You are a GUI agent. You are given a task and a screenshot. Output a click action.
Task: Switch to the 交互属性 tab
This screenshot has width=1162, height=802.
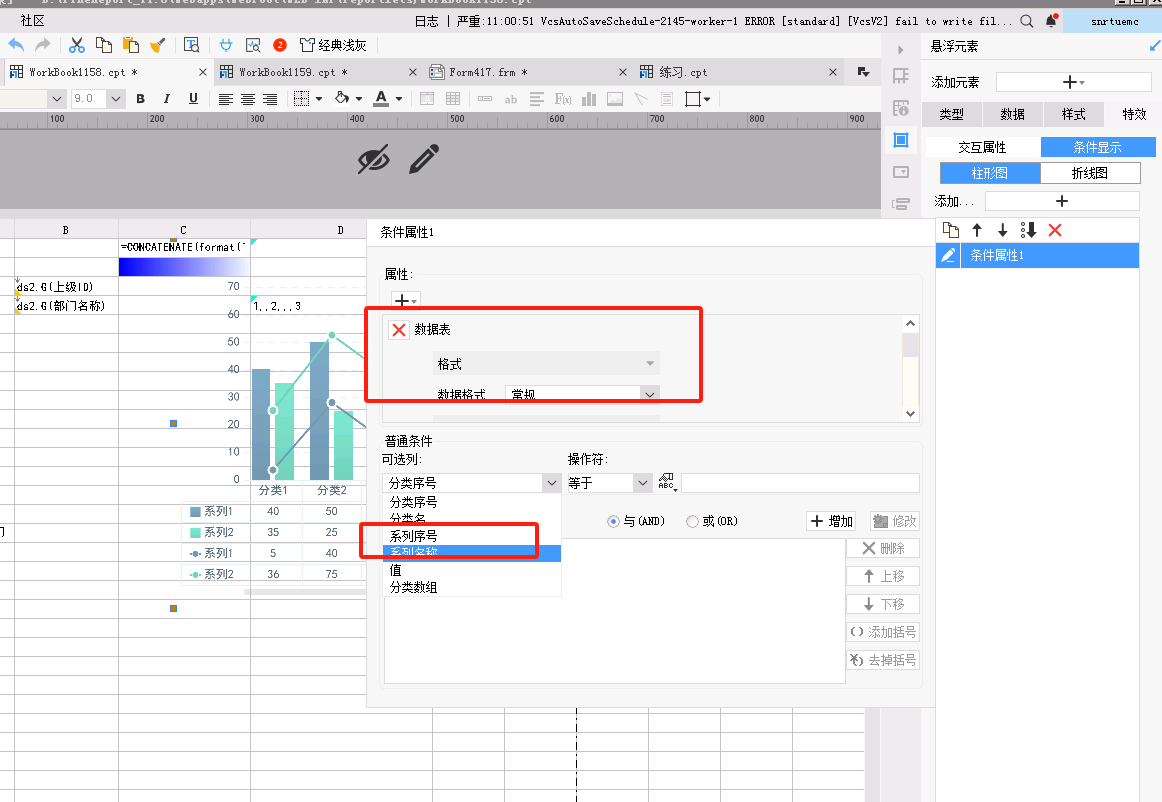coord(983,147)
